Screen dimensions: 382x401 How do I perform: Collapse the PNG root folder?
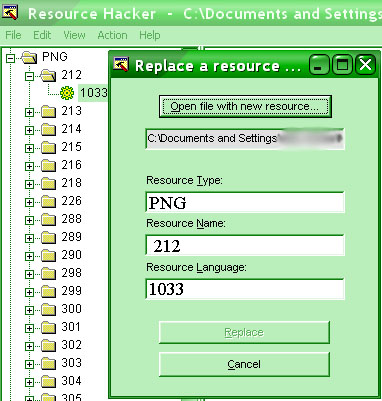pos(11,58)
